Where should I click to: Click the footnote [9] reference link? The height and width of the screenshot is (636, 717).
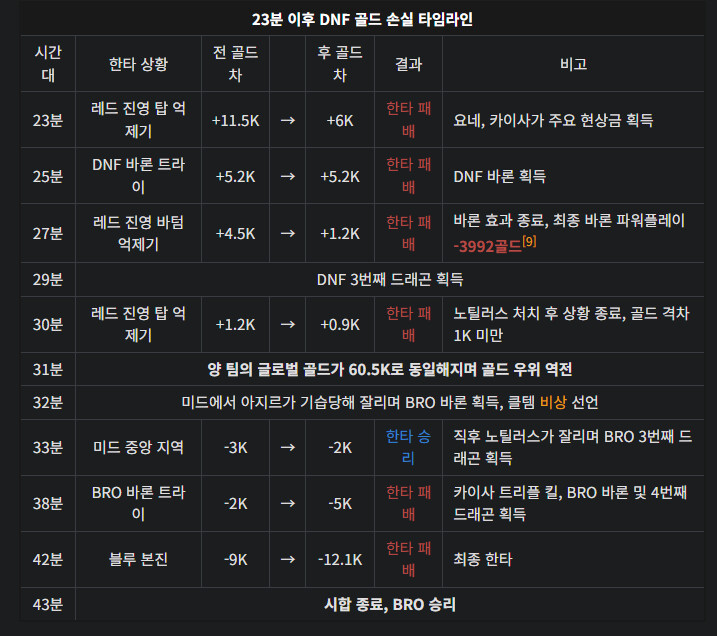pos(529,243)
